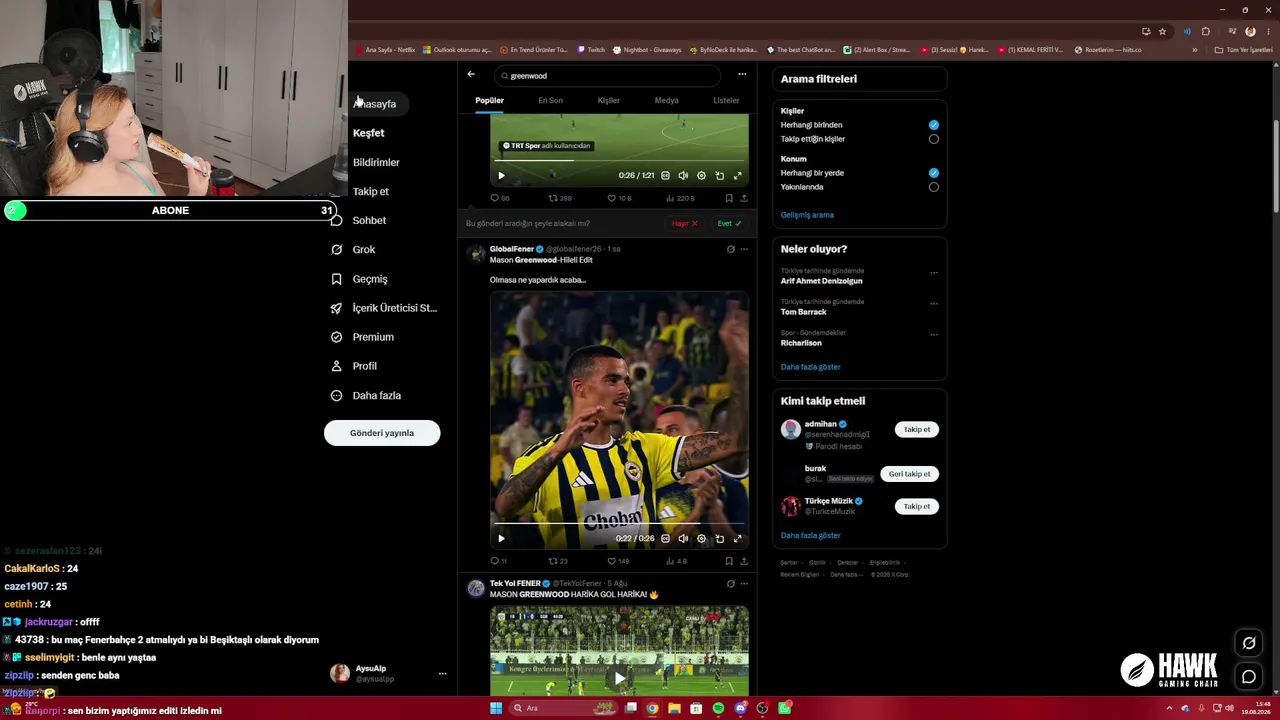Bookmark this page with the star icon
The image size is (1280, 720).
coord(1162,31)
